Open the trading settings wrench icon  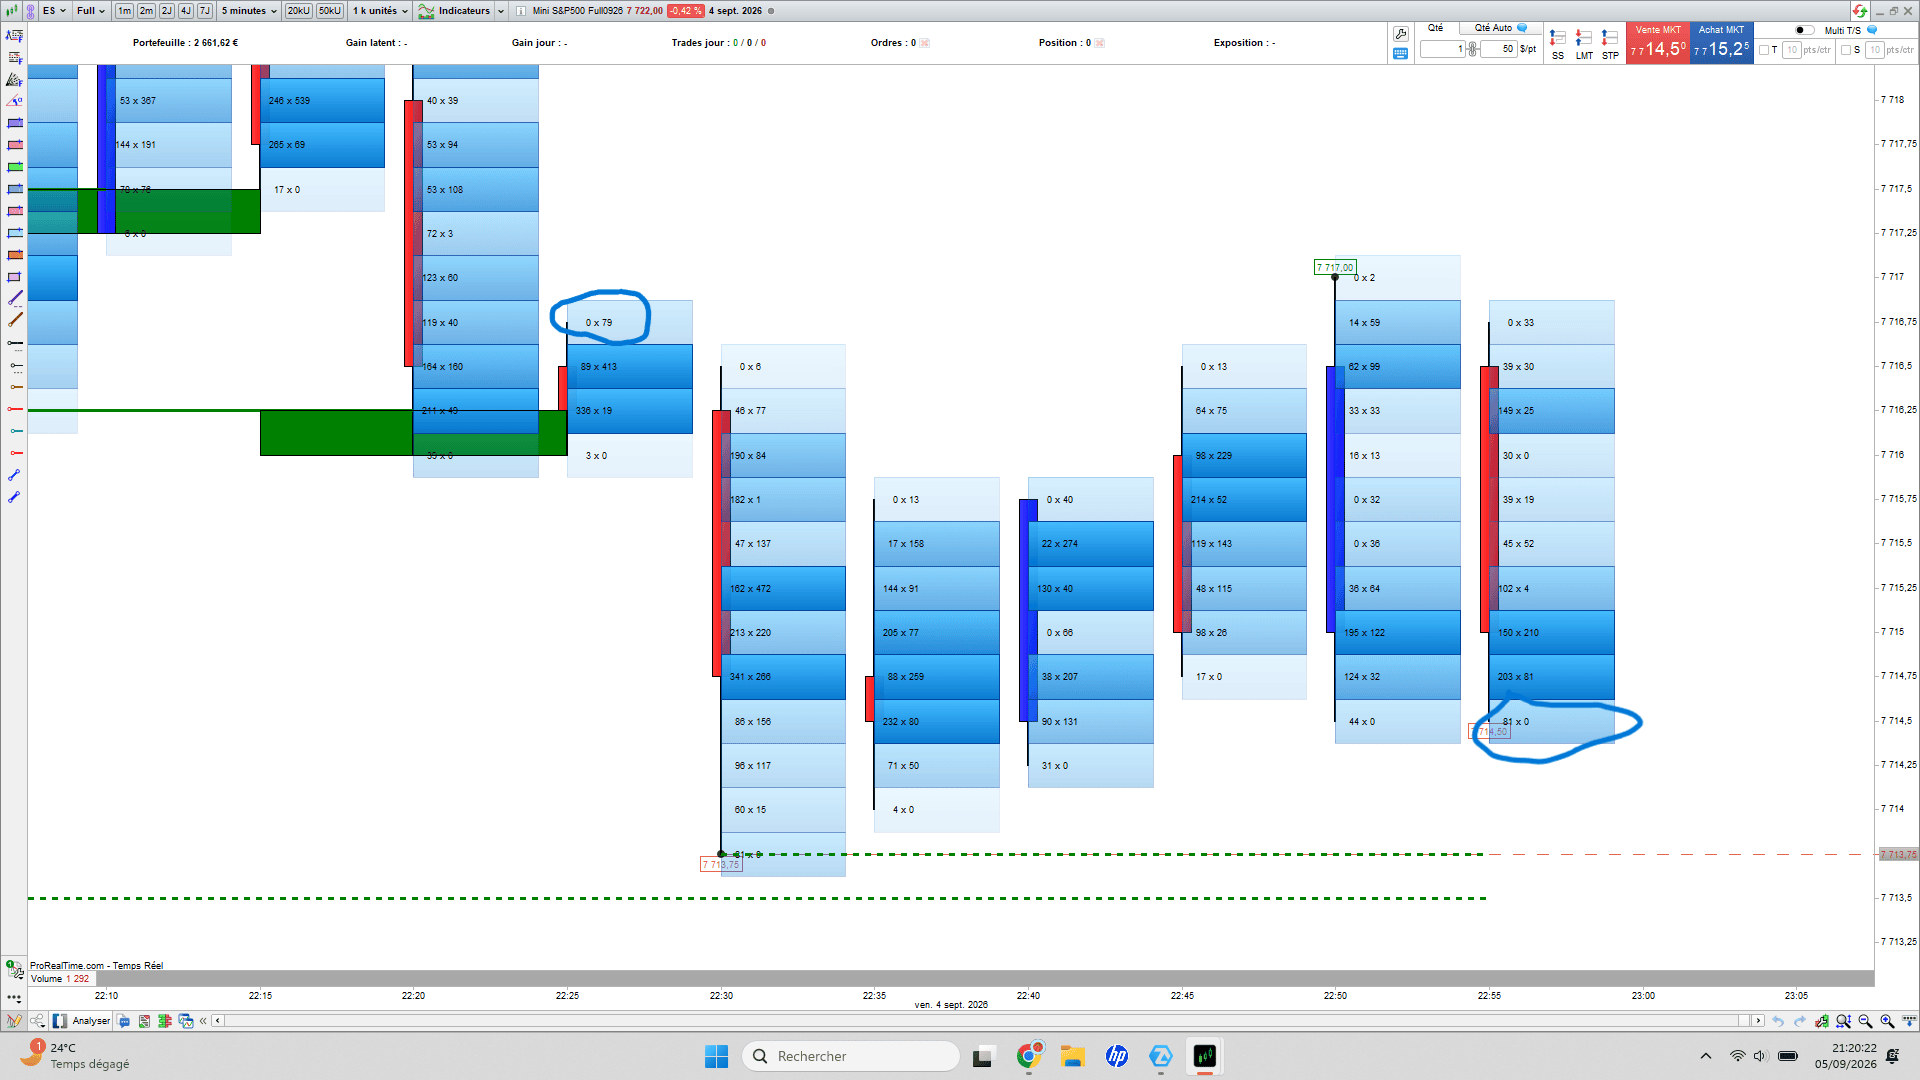click(1401, 34)
